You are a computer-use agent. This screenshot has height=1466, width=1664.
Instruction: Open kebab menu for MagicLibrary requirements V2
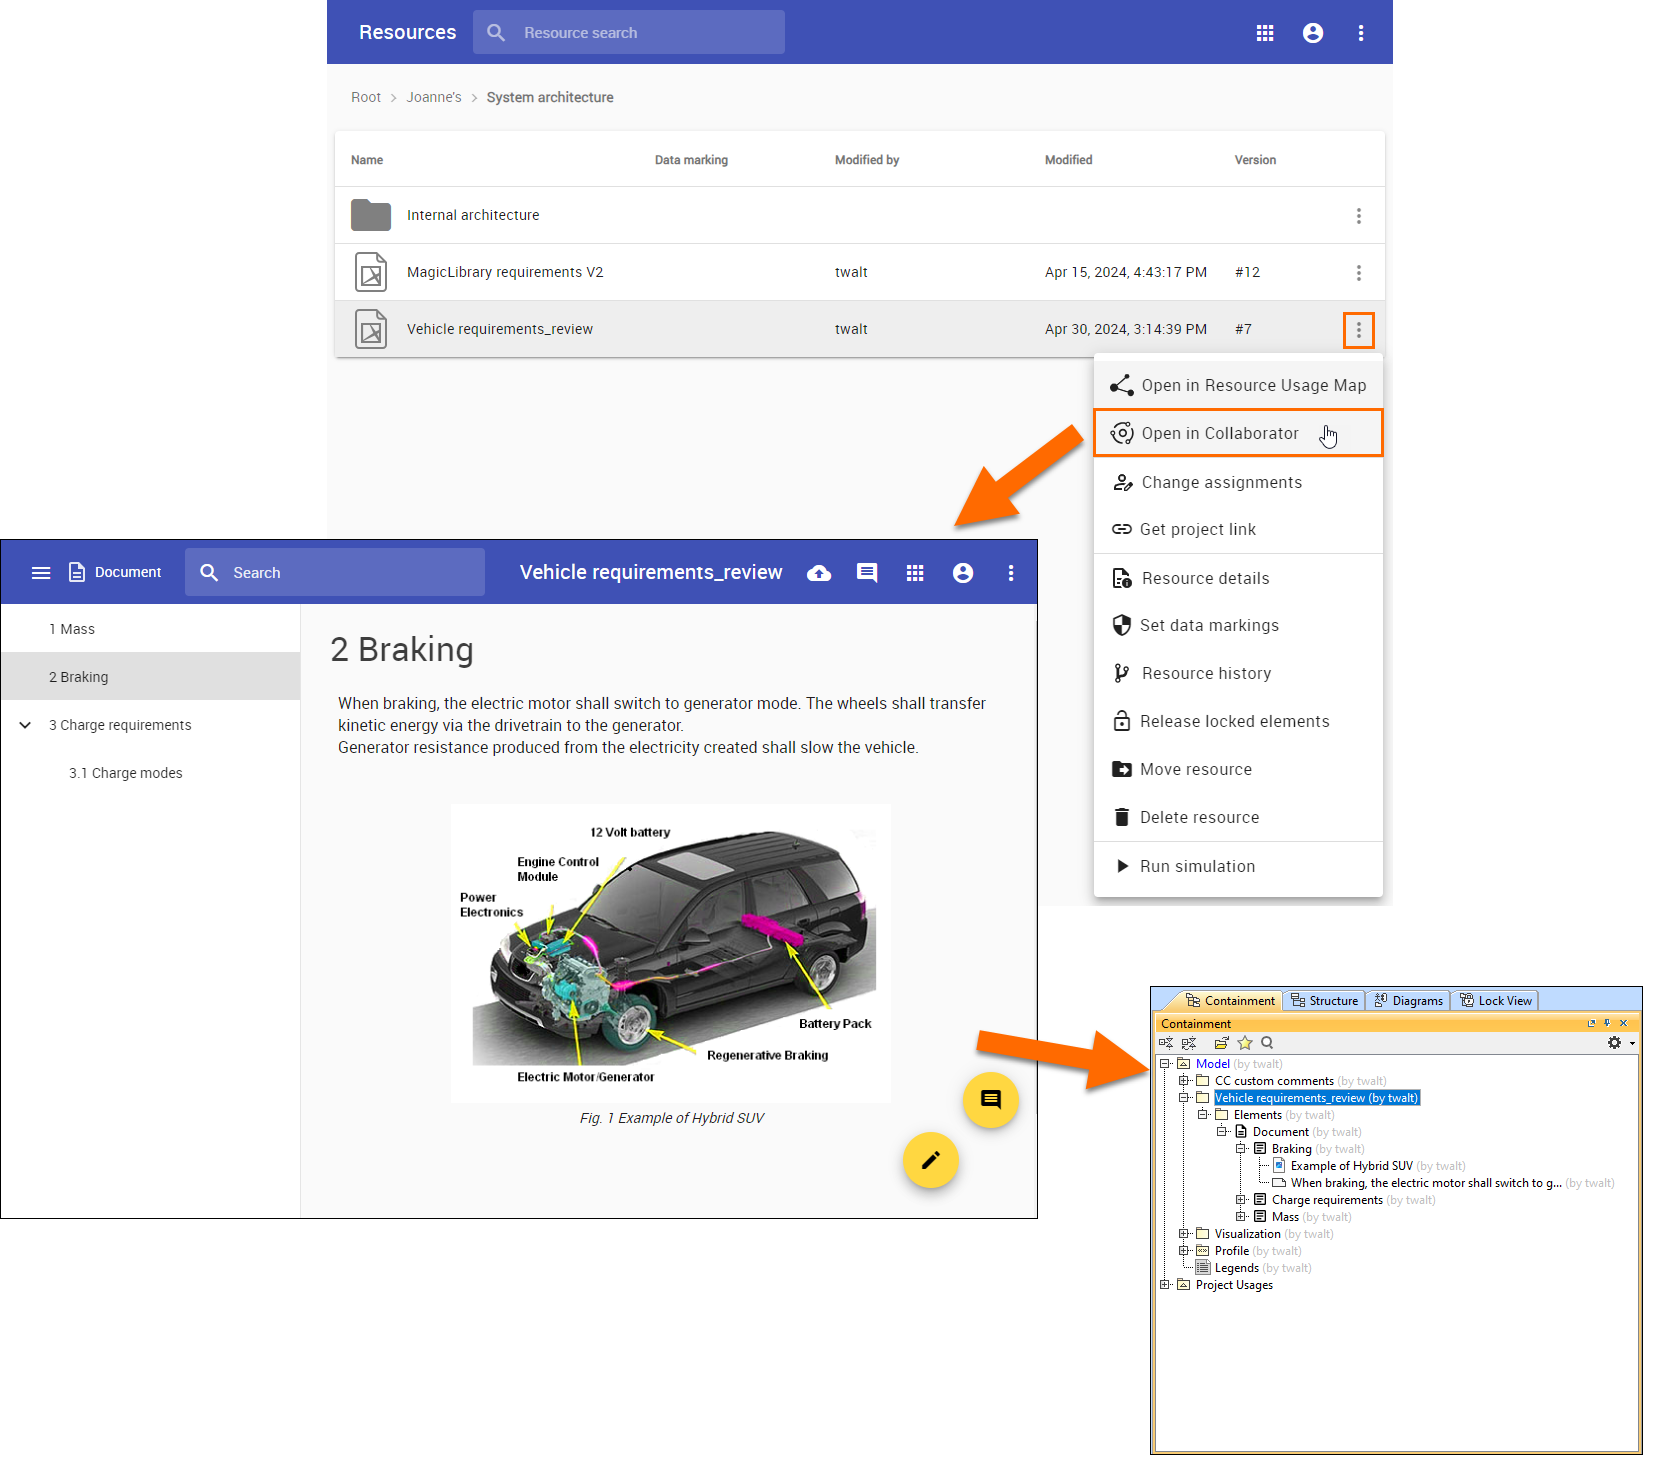(1358, 273)
